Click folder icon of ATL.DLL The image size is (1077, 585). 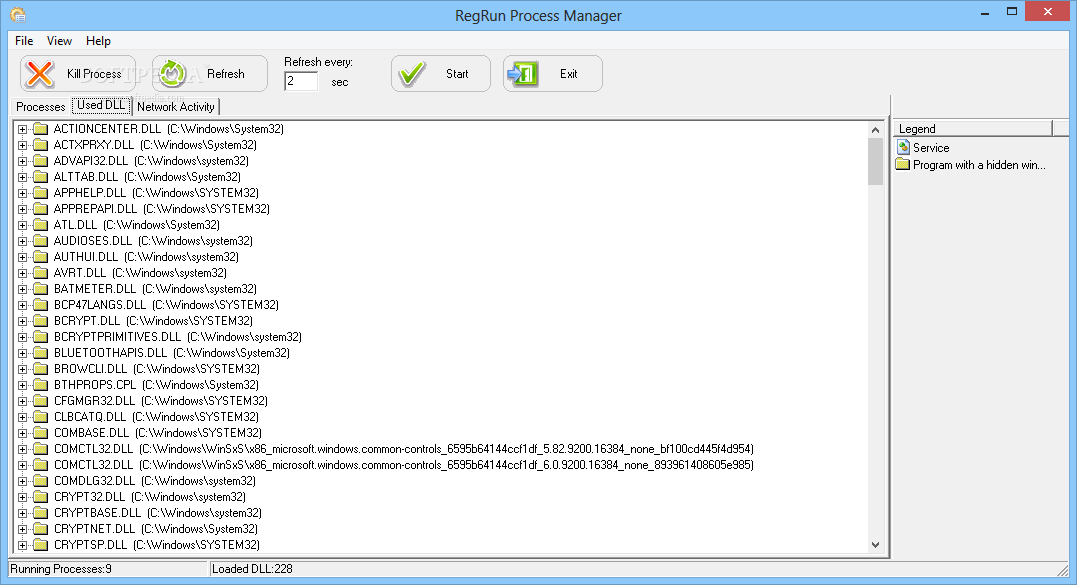click(x=41, y=225)
